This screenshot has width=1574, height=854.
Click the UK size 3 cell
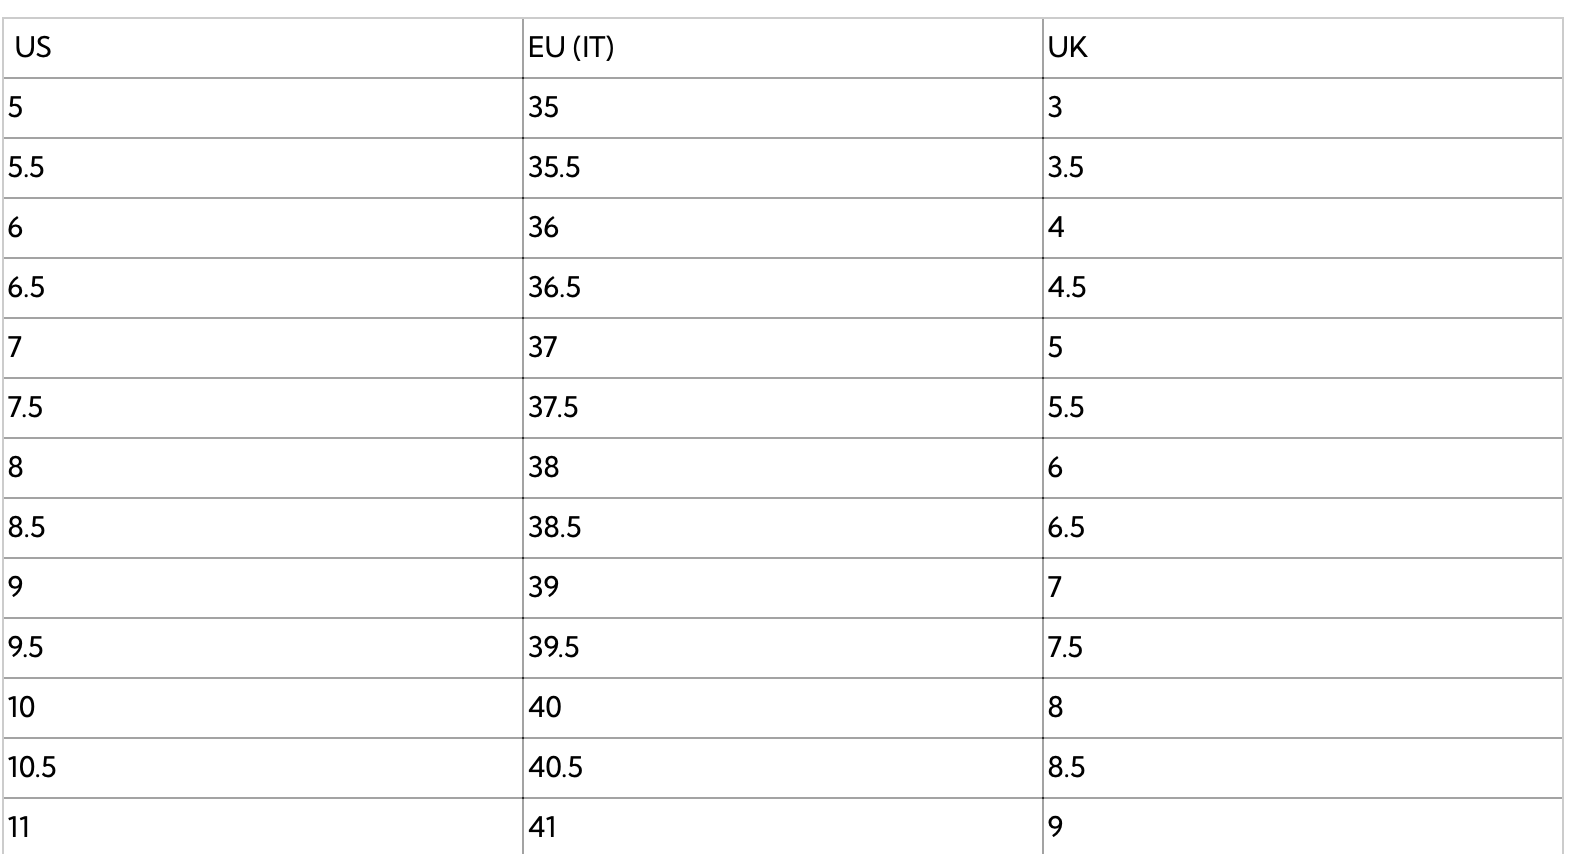[x=1055, y=107]
